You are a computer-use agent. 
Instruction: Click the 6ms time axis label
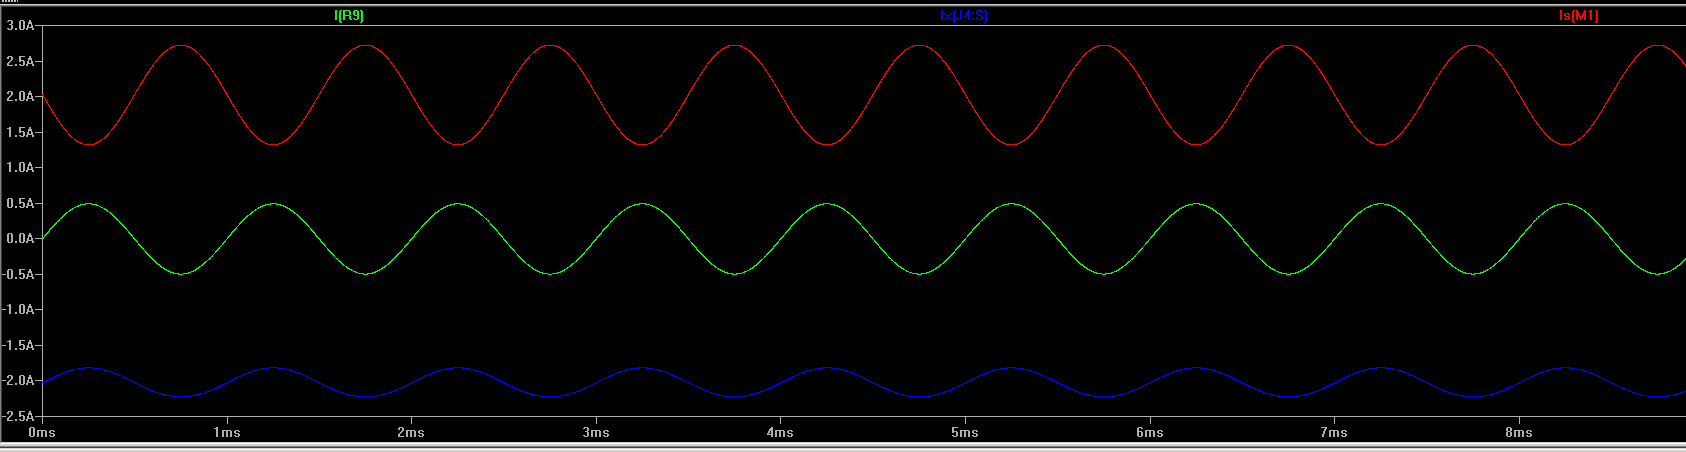point(1150,432)
